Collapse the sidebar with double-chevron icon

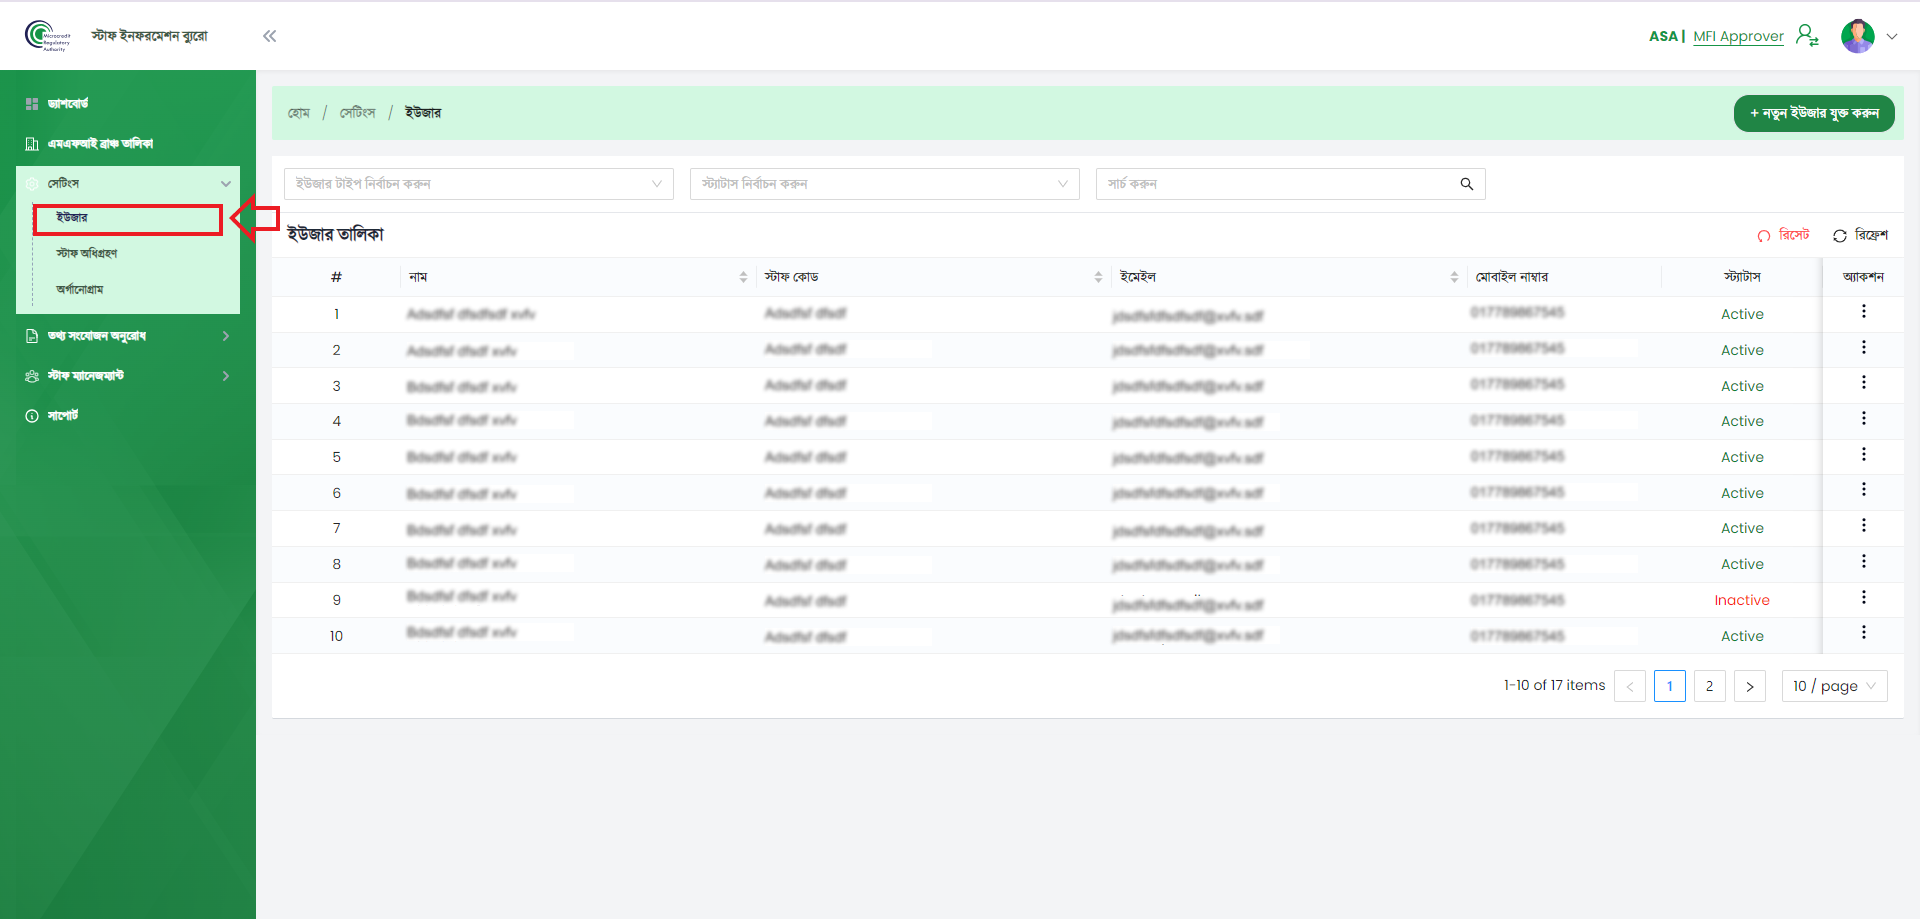[x=269, y=36]
